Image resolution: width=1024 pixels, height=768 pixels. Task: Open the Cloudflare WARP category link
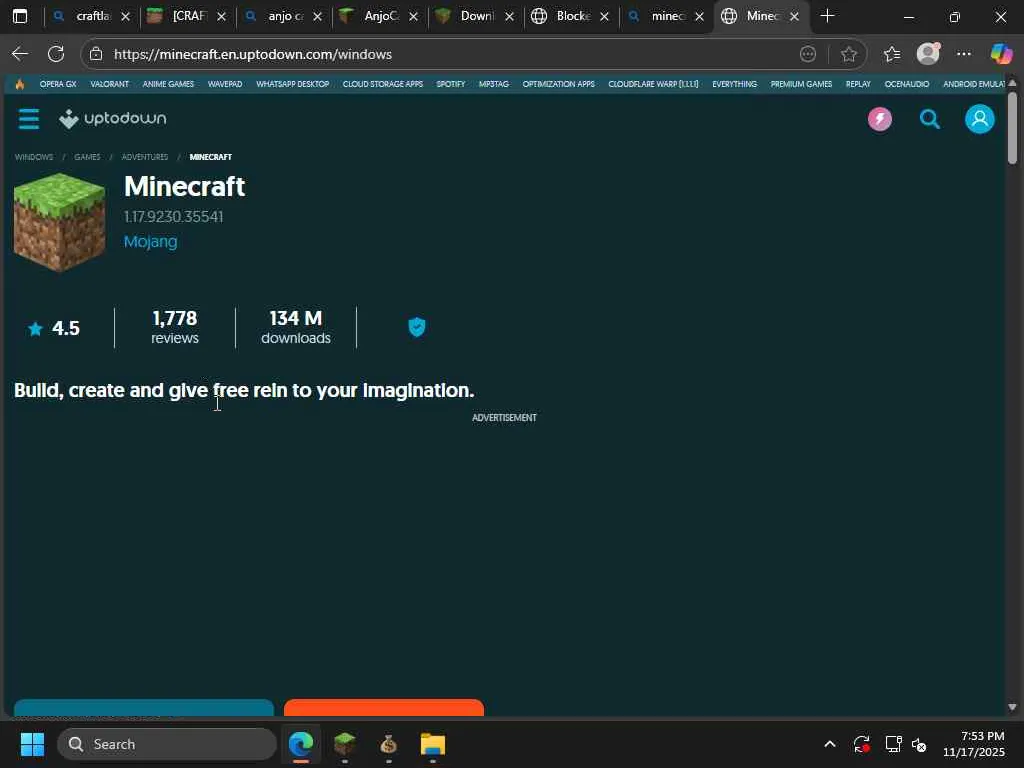[653, 84]
